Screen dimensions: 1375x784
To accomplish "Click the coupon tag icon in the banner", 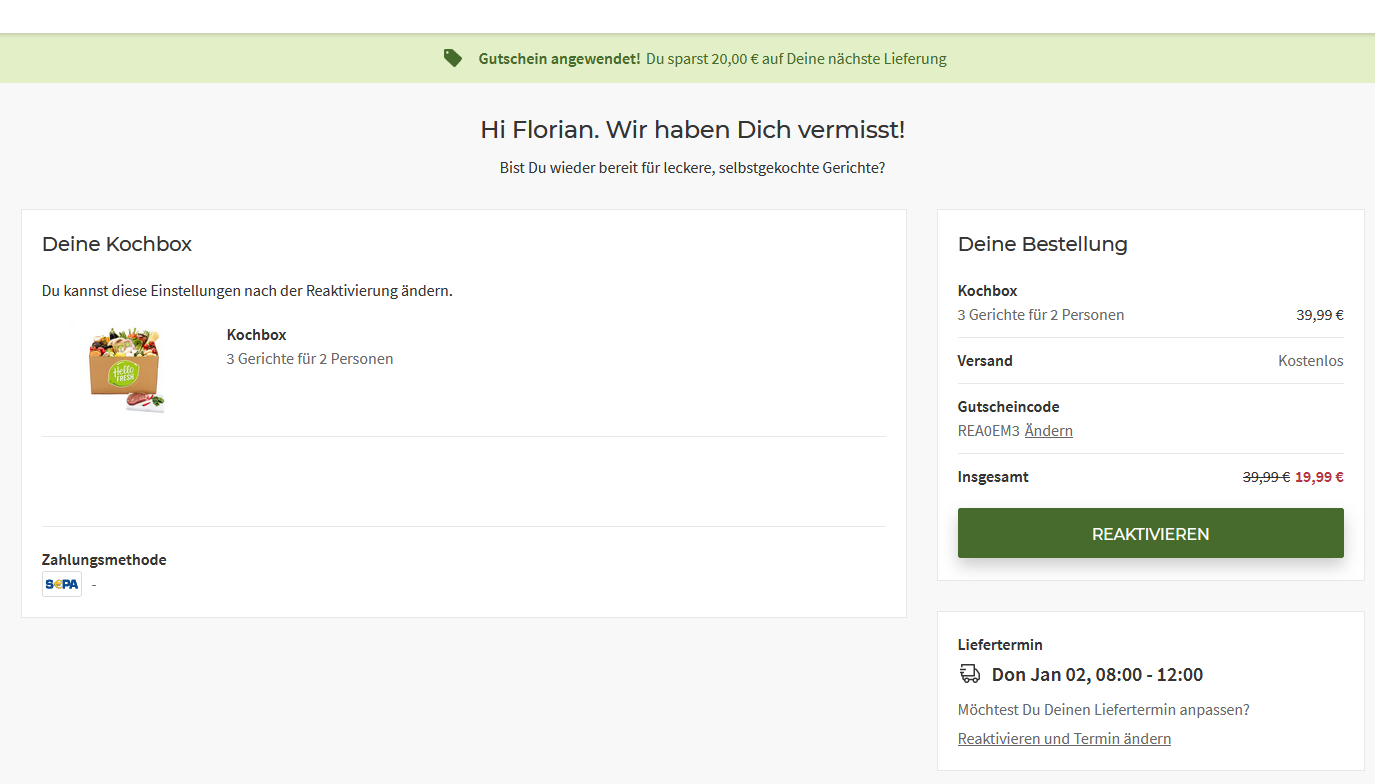I will [x=453, y=58].
